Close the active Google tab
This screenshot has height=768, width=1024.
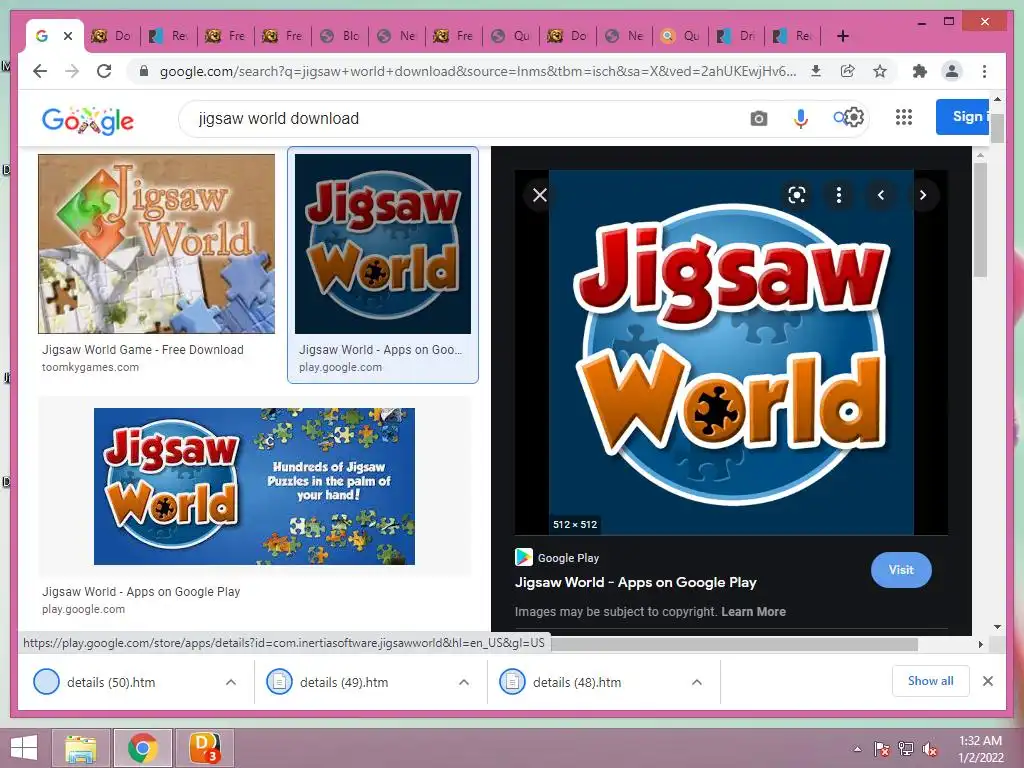point(67,36)
